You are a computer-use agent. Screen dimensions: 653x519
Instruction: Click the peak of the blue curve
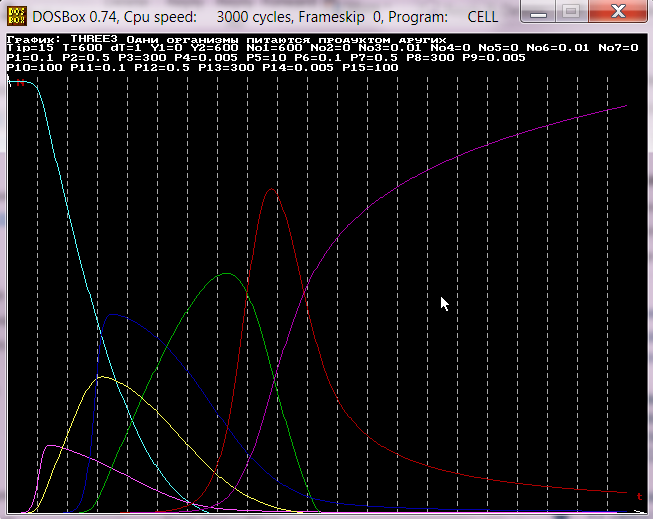click(112, 314)
